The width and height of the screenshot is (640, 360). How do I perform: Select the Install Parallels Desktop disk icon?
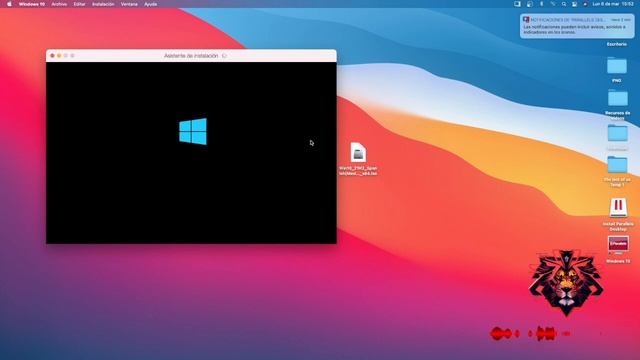pyautogui.click(x=618, y=208)
